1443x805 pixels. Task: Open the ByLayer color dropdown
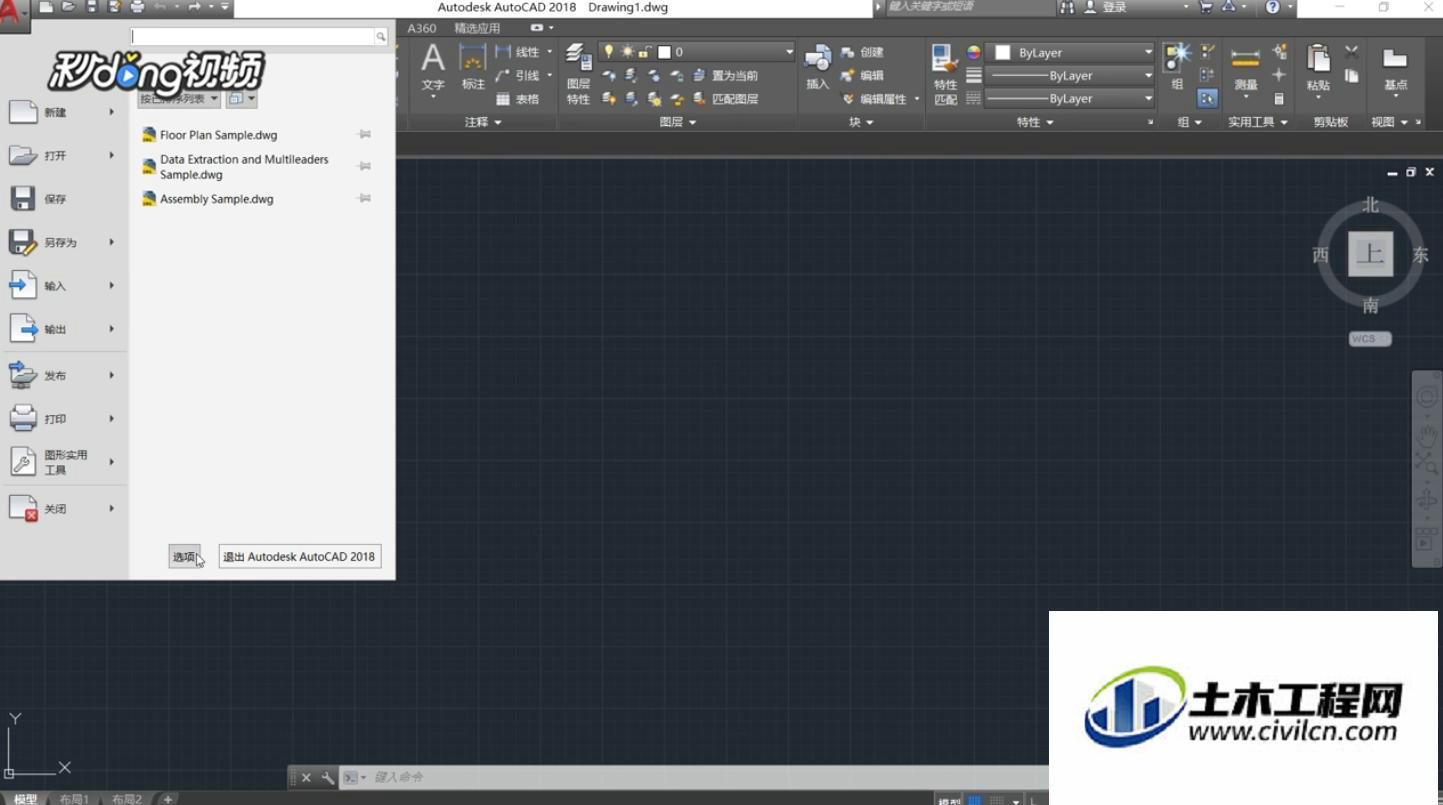[x=1070, y=53]
